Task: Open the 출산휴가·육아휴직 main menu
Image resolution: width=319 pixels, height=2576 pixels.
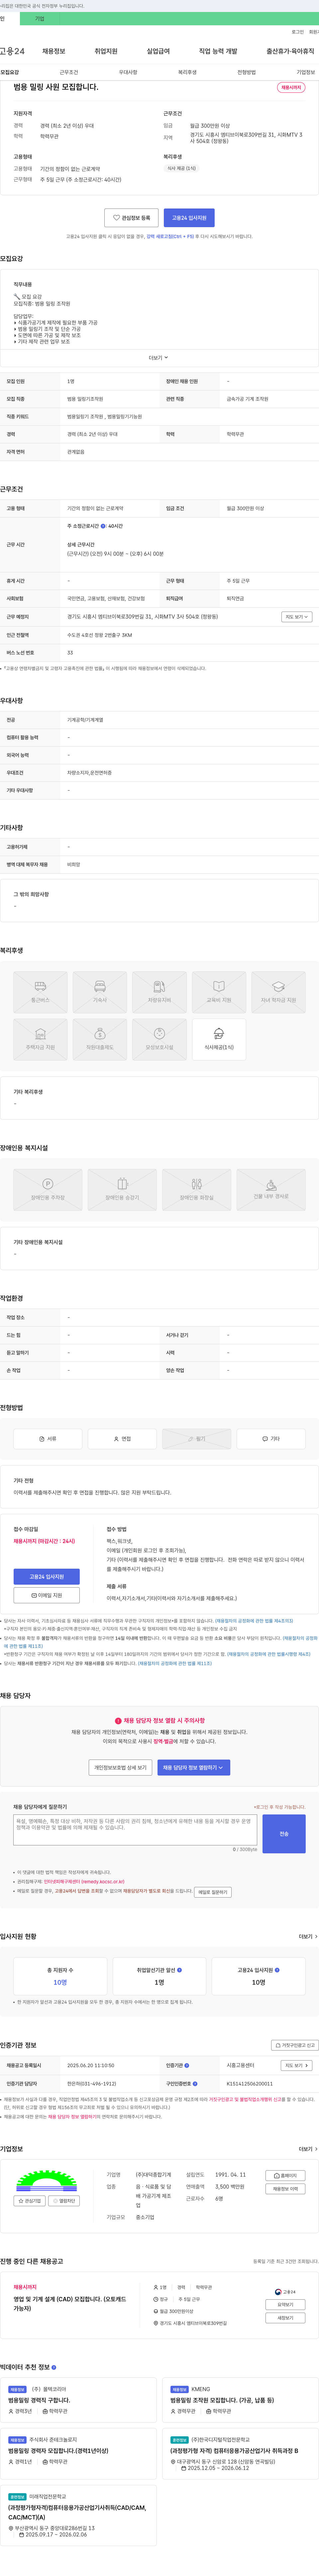Action: [x=290, y=51]
